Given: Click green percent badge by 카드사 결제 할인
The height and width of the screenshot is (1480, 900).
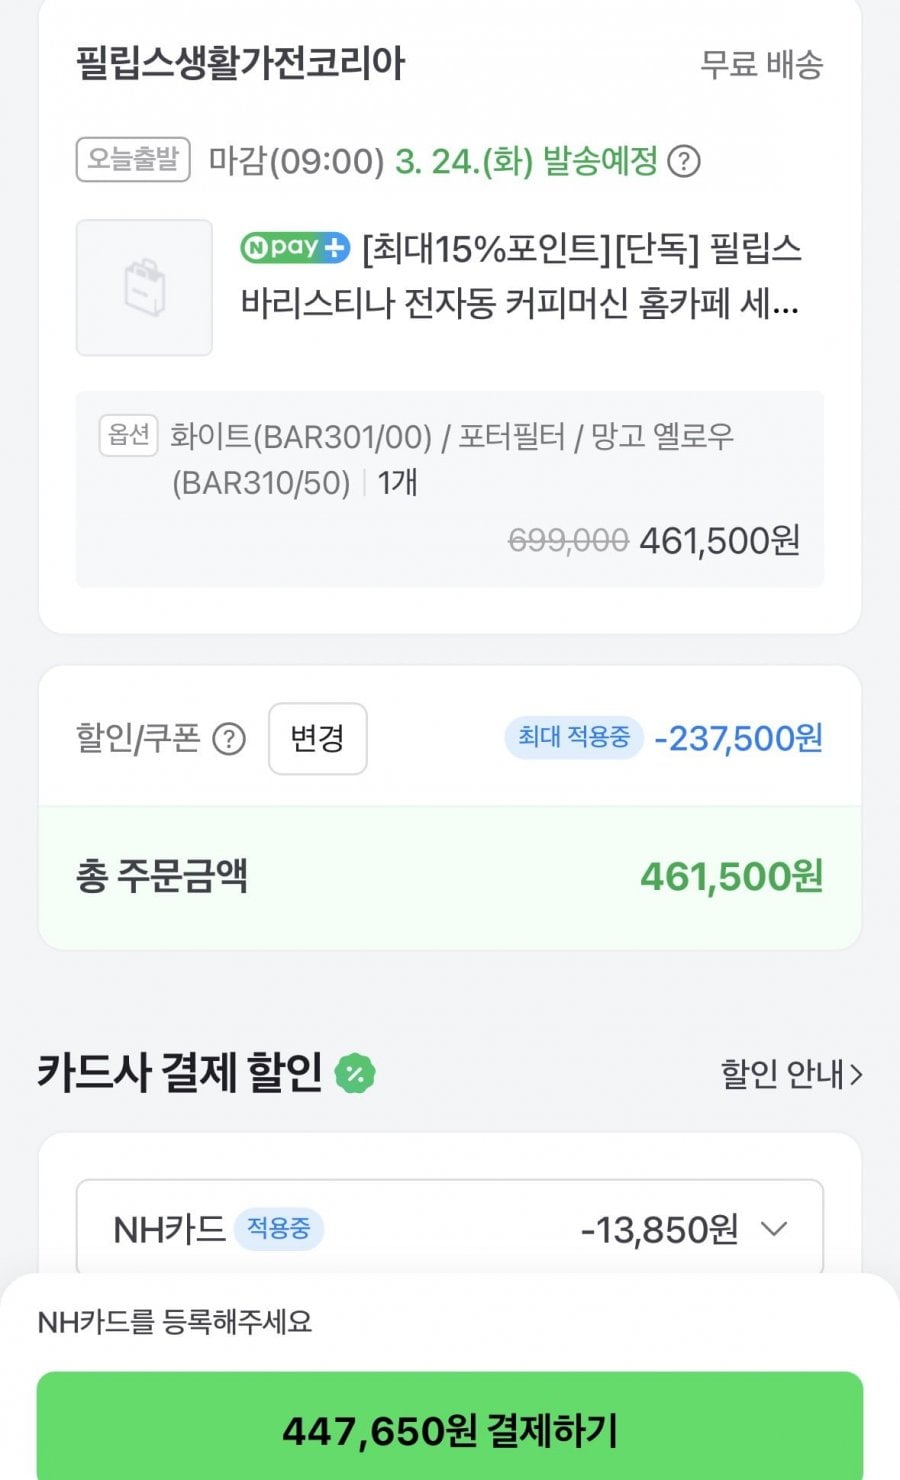Looking at the screenshot, I should point(354,1074).
